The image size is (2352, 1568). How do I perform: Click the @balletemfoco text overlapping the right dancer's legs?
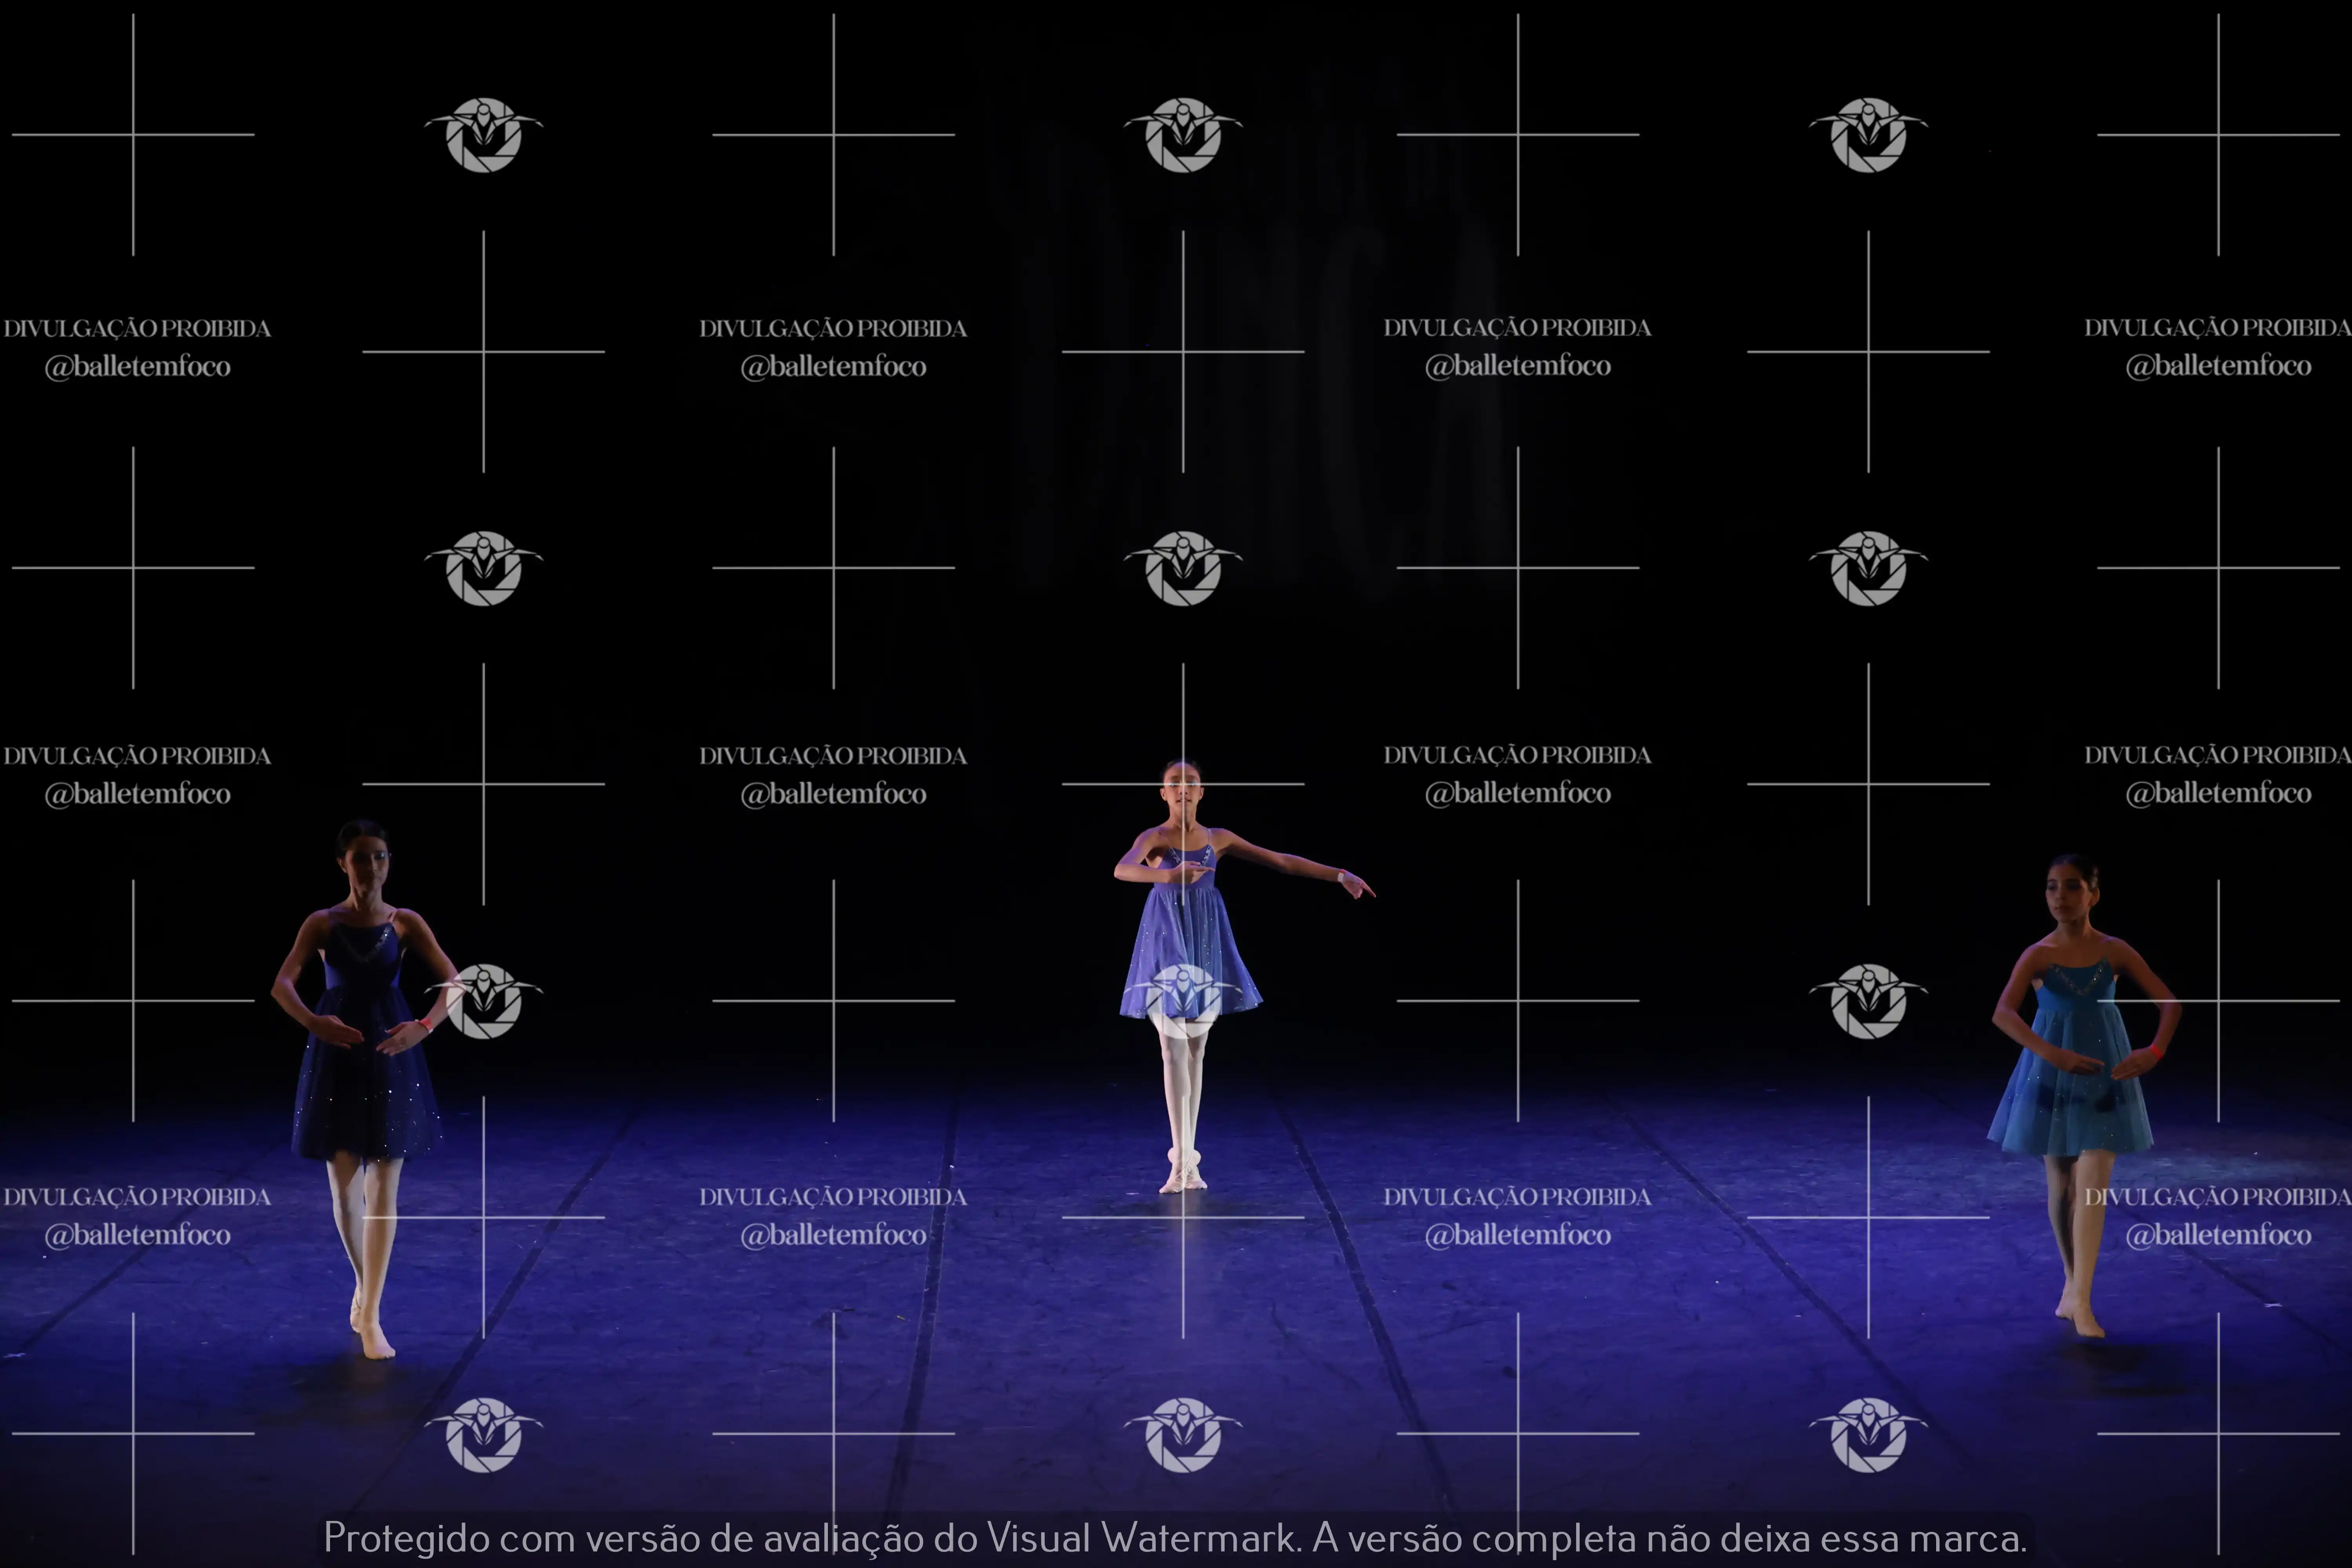tap(2218, 1235)
